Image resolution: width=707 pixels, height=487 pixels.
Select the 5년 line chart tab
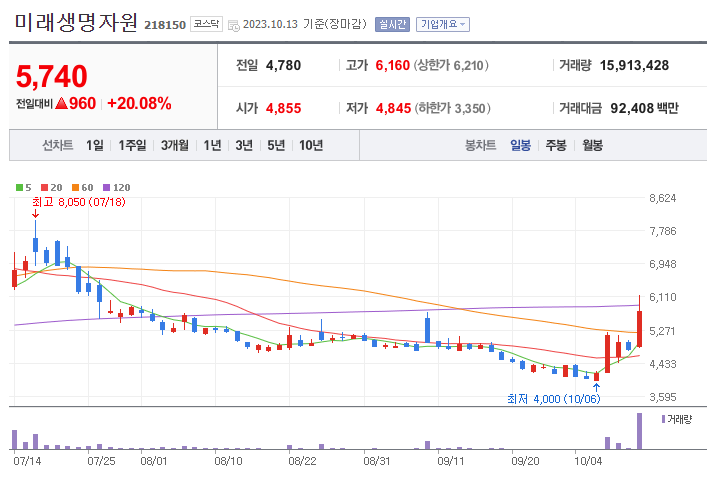click(x=276, y=145)
